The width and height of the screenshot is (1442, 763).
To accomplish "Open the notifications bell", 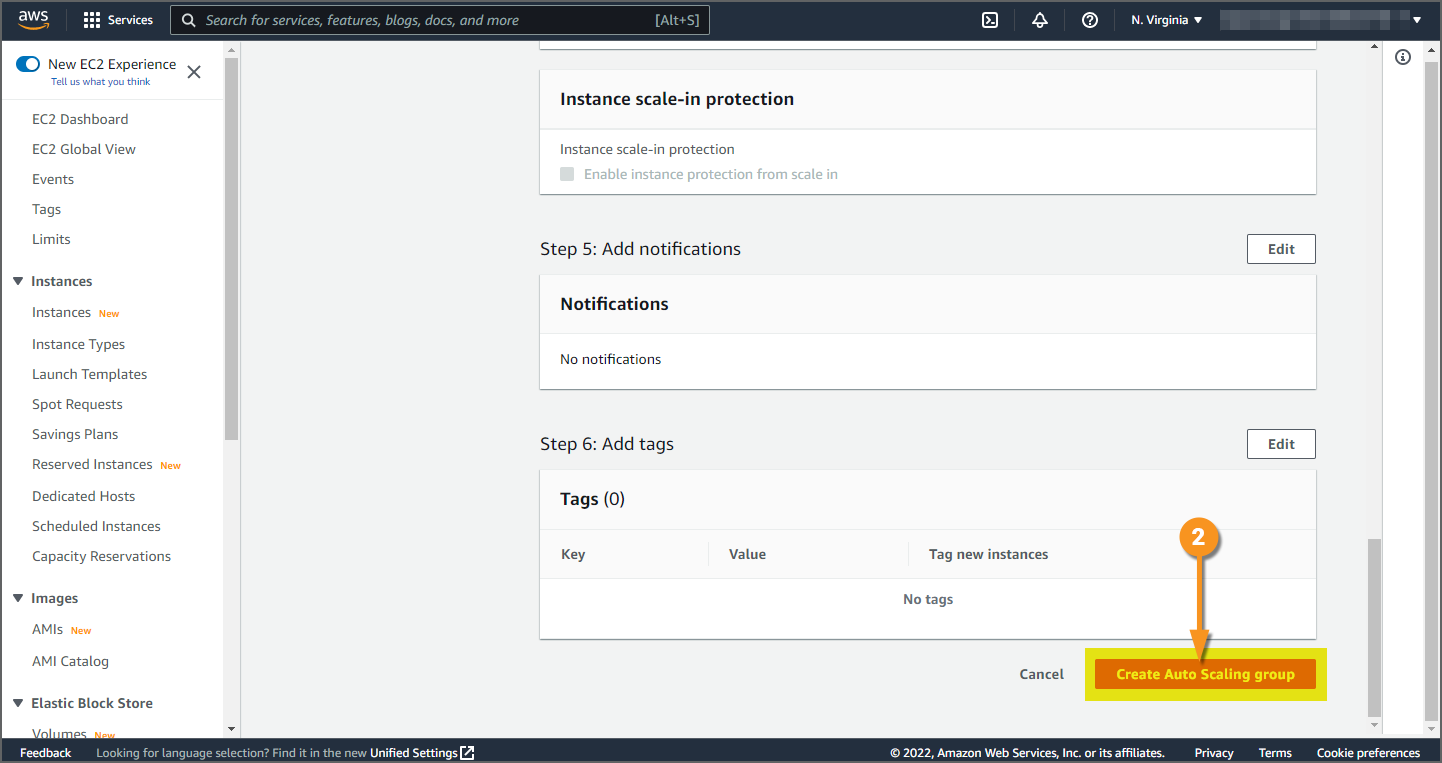I will [x=1040, y=20].
